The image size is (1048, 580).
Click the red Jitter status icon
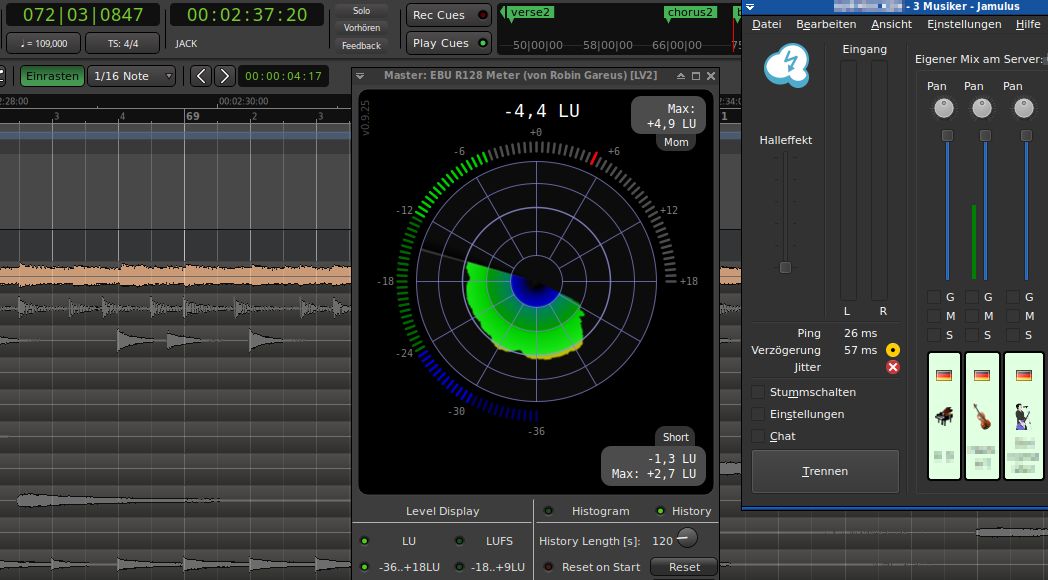click(x=893, y=367)
